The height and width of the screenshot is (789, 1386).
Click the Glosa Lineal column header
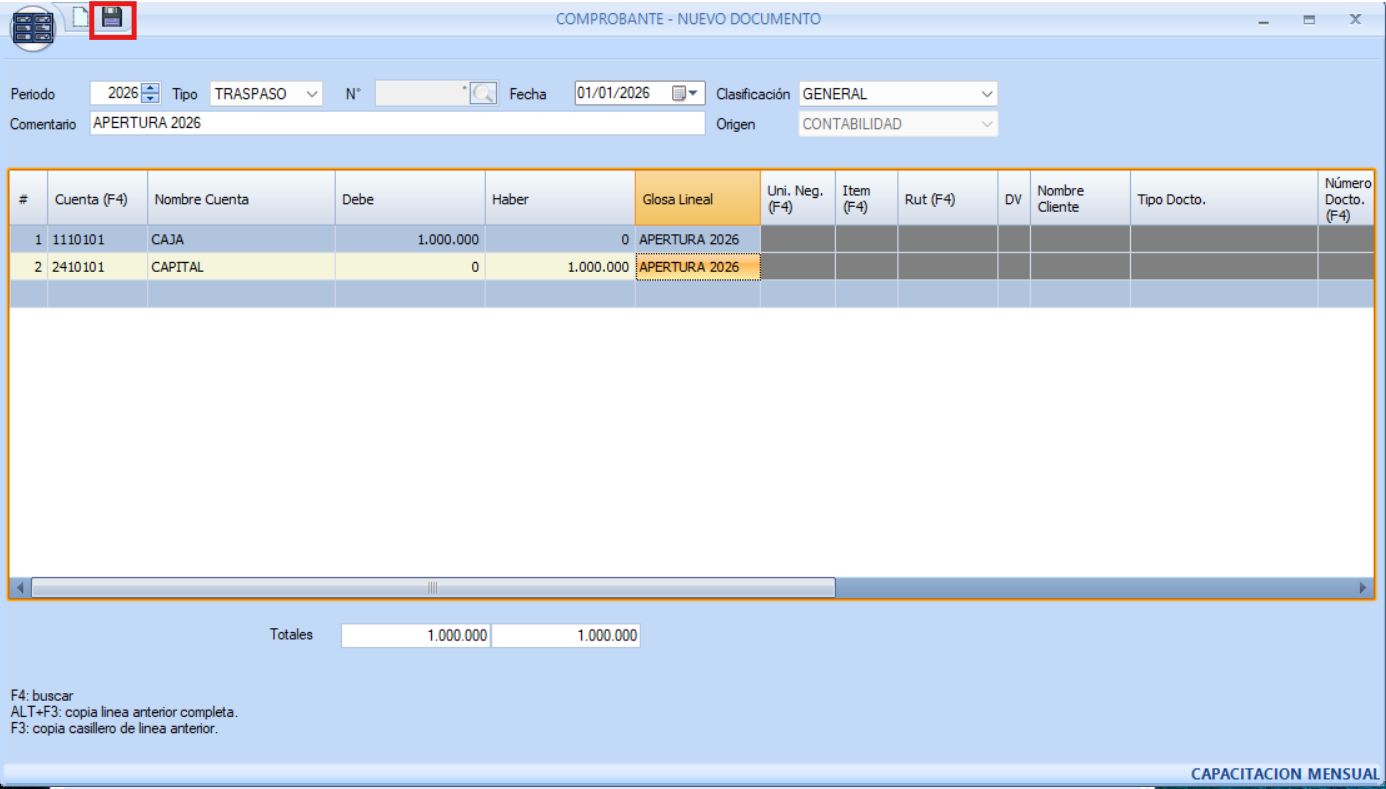click(697, 199)
